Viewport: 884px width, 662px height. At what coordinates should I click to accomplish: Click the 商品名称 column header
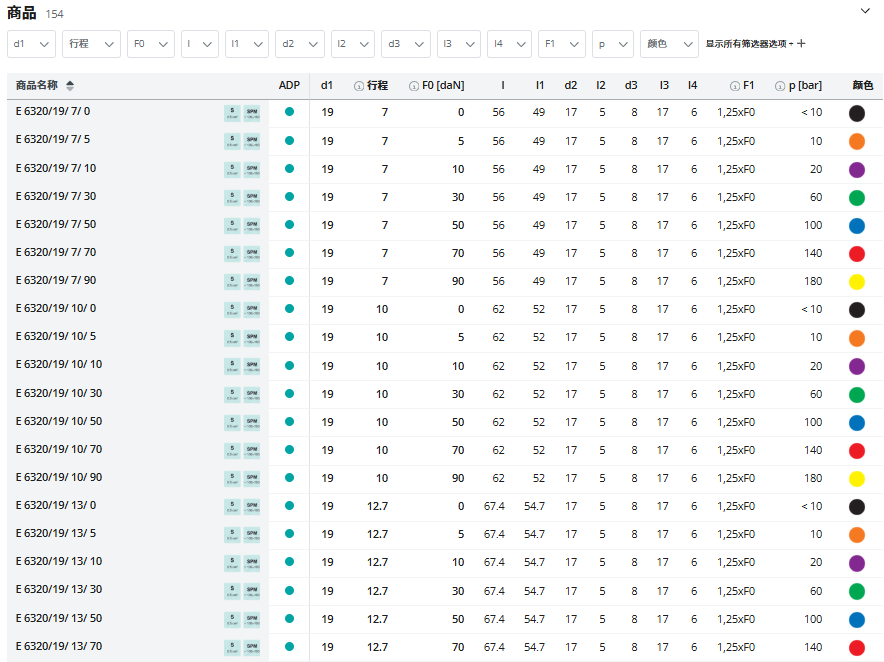tap(37, 86)
